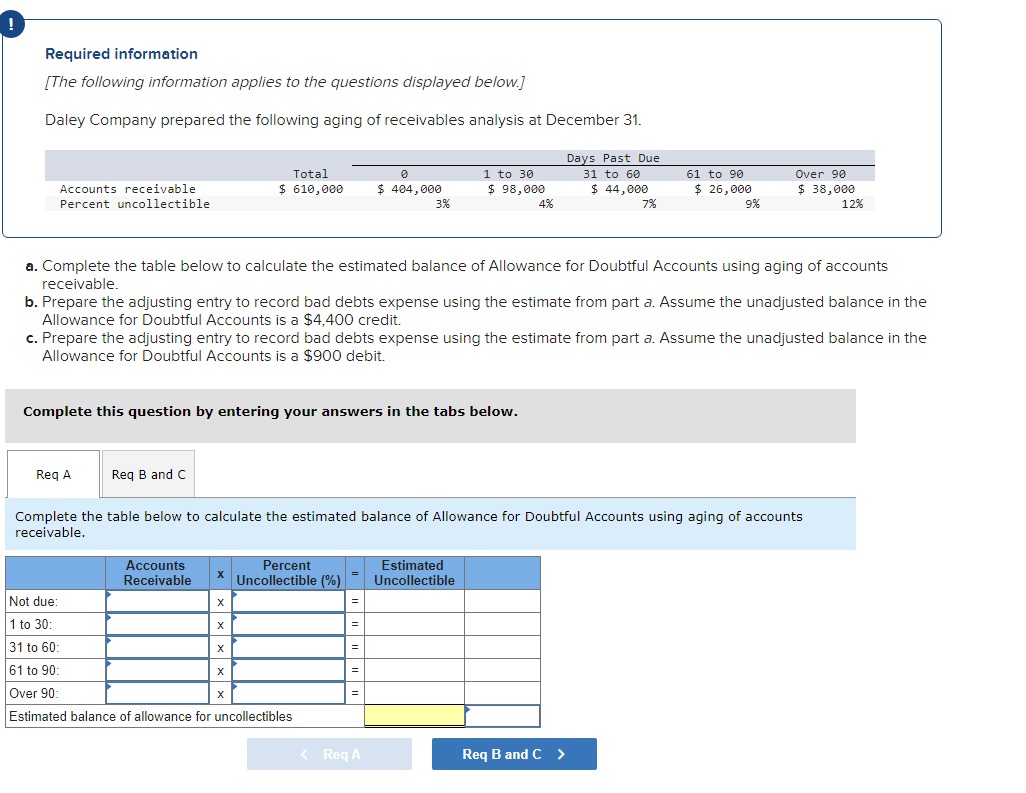Click the Estimated Uncollectible cell for Not due
This screenshot has height=793, width=1026.
coord(412,602)
